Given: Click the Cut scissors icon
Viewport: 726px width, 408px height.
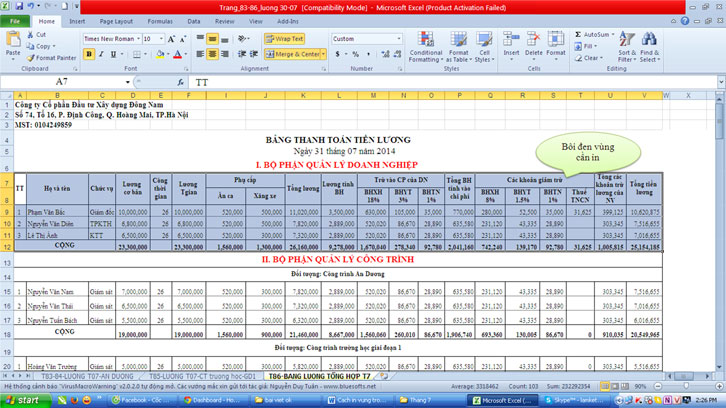Looking at the screenshot, I should click(x=31, y=35).
